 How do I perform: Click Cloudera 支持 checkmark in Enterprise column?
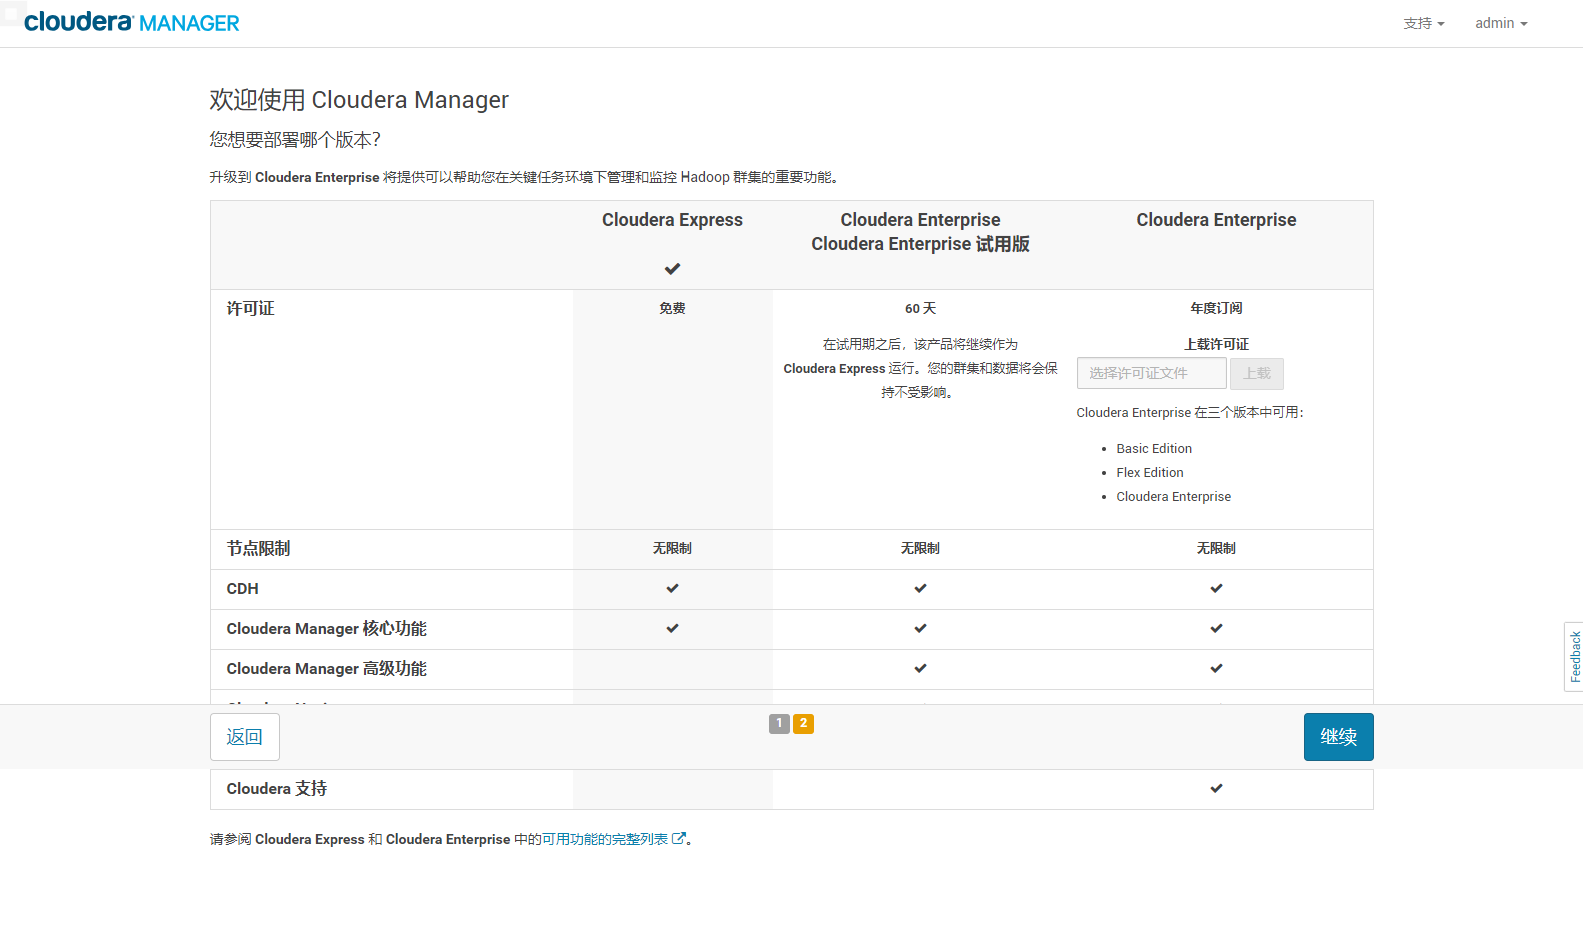click(1216, 788)
